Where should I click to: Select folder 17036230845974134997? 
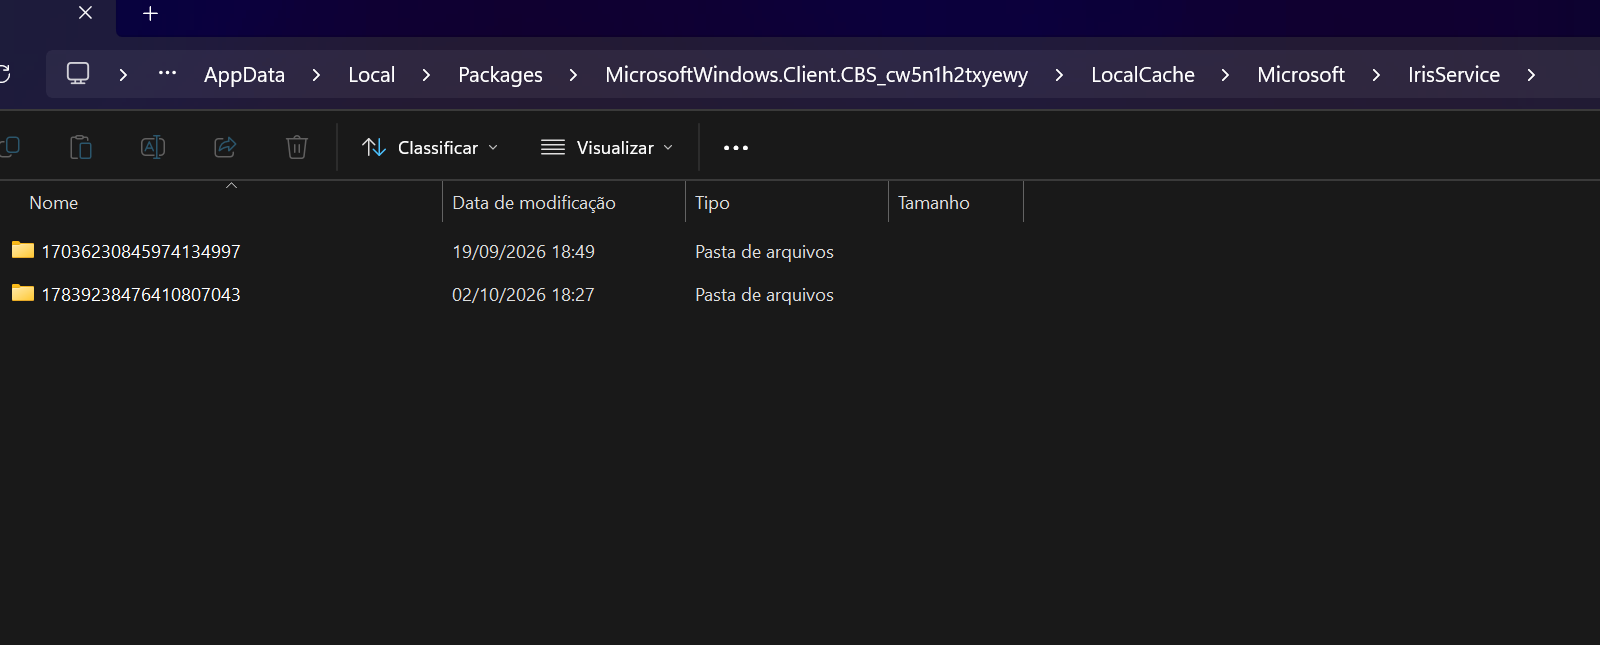click(141, 252)
